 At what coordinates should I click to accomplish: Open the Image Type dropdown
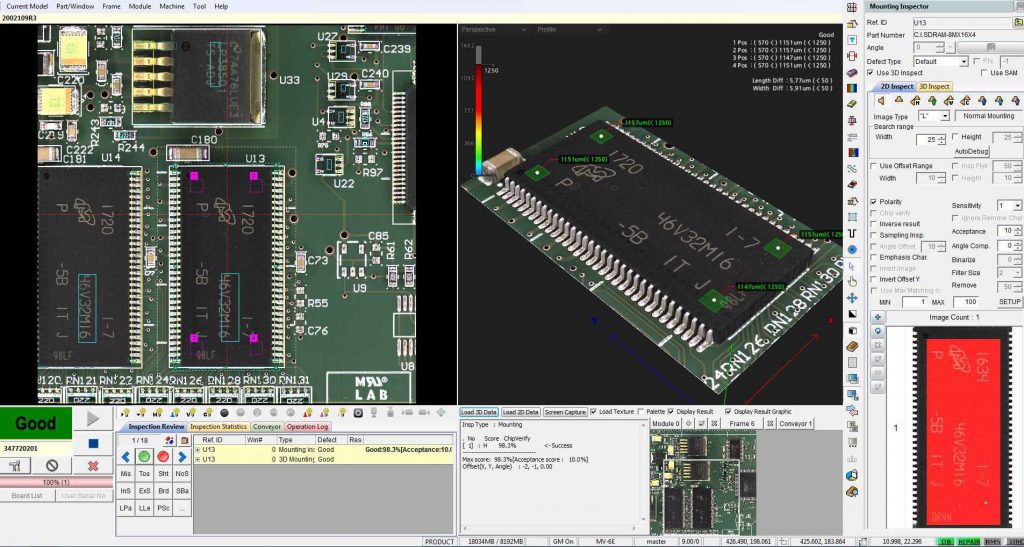click(x=944, y=116)
